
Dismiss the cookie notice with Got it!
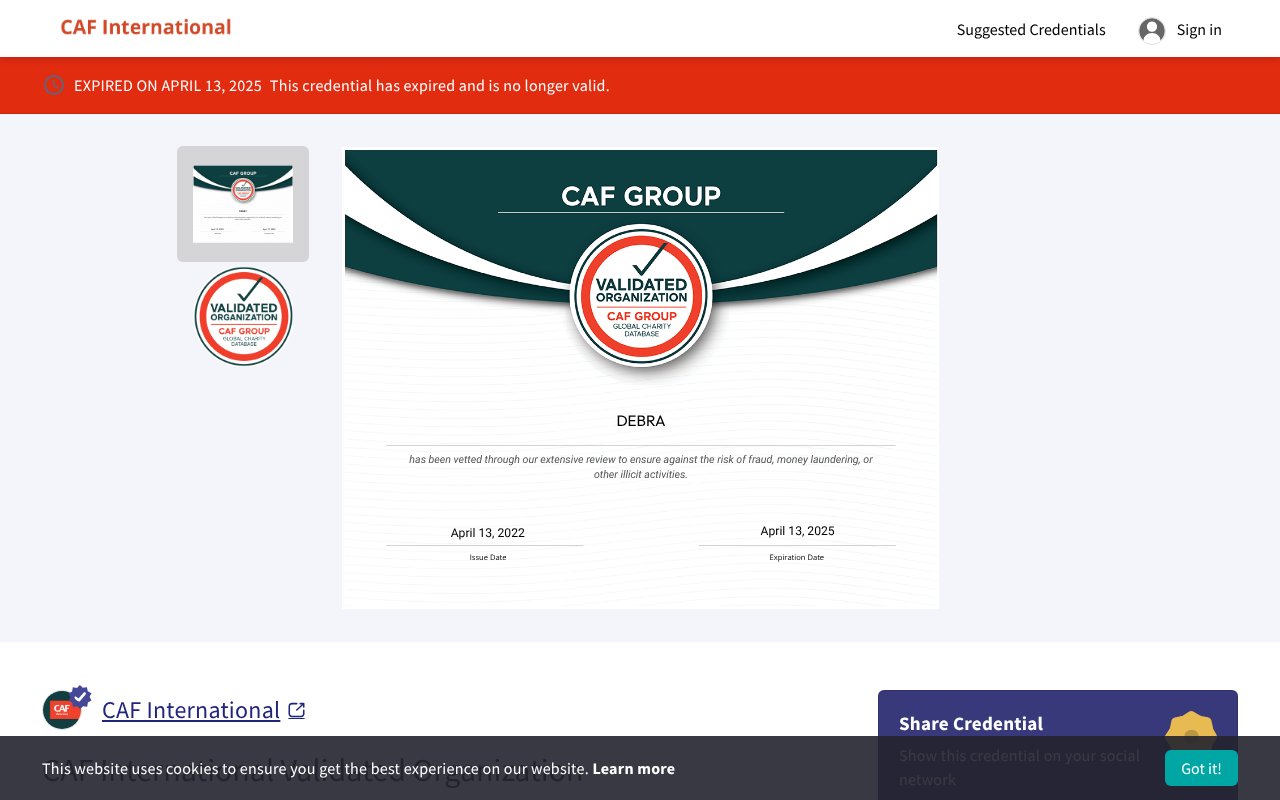(1200, 768)
